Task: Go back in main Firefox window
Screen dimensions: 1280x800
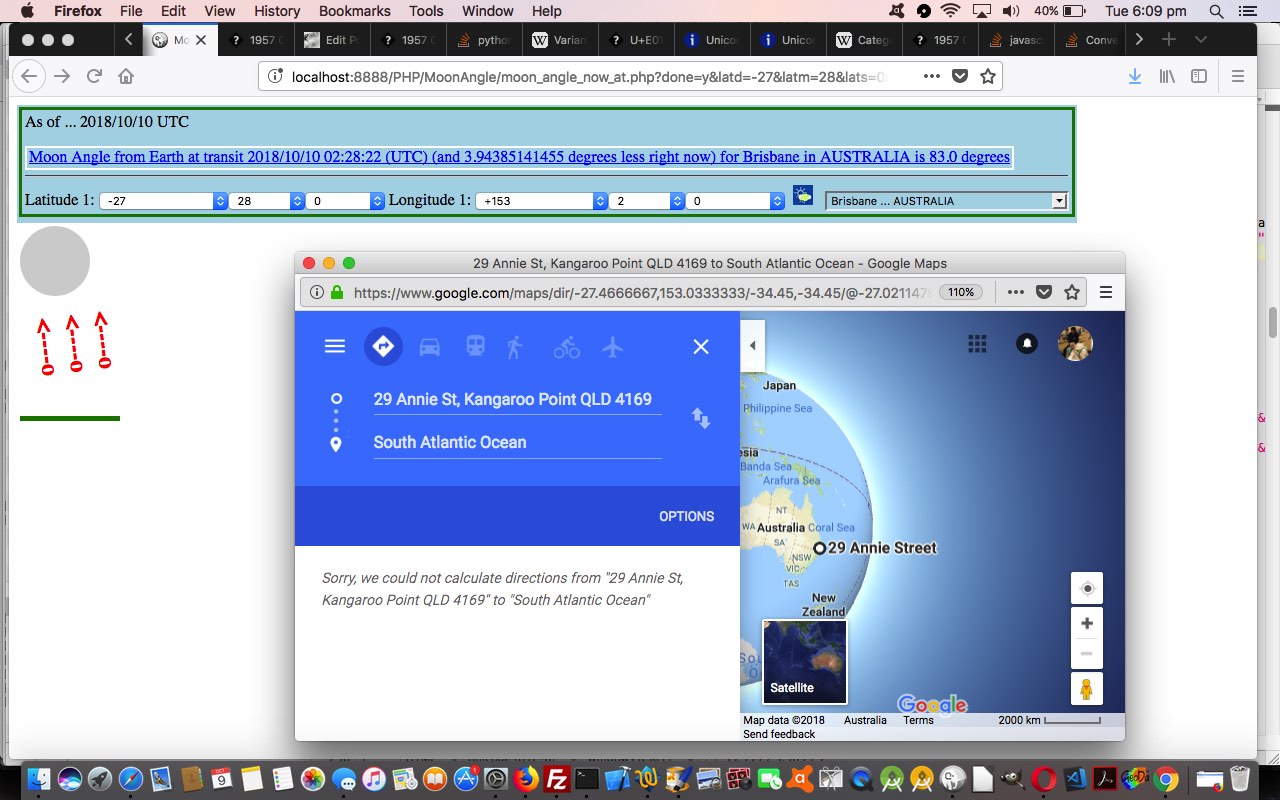Action: (30, 76)
